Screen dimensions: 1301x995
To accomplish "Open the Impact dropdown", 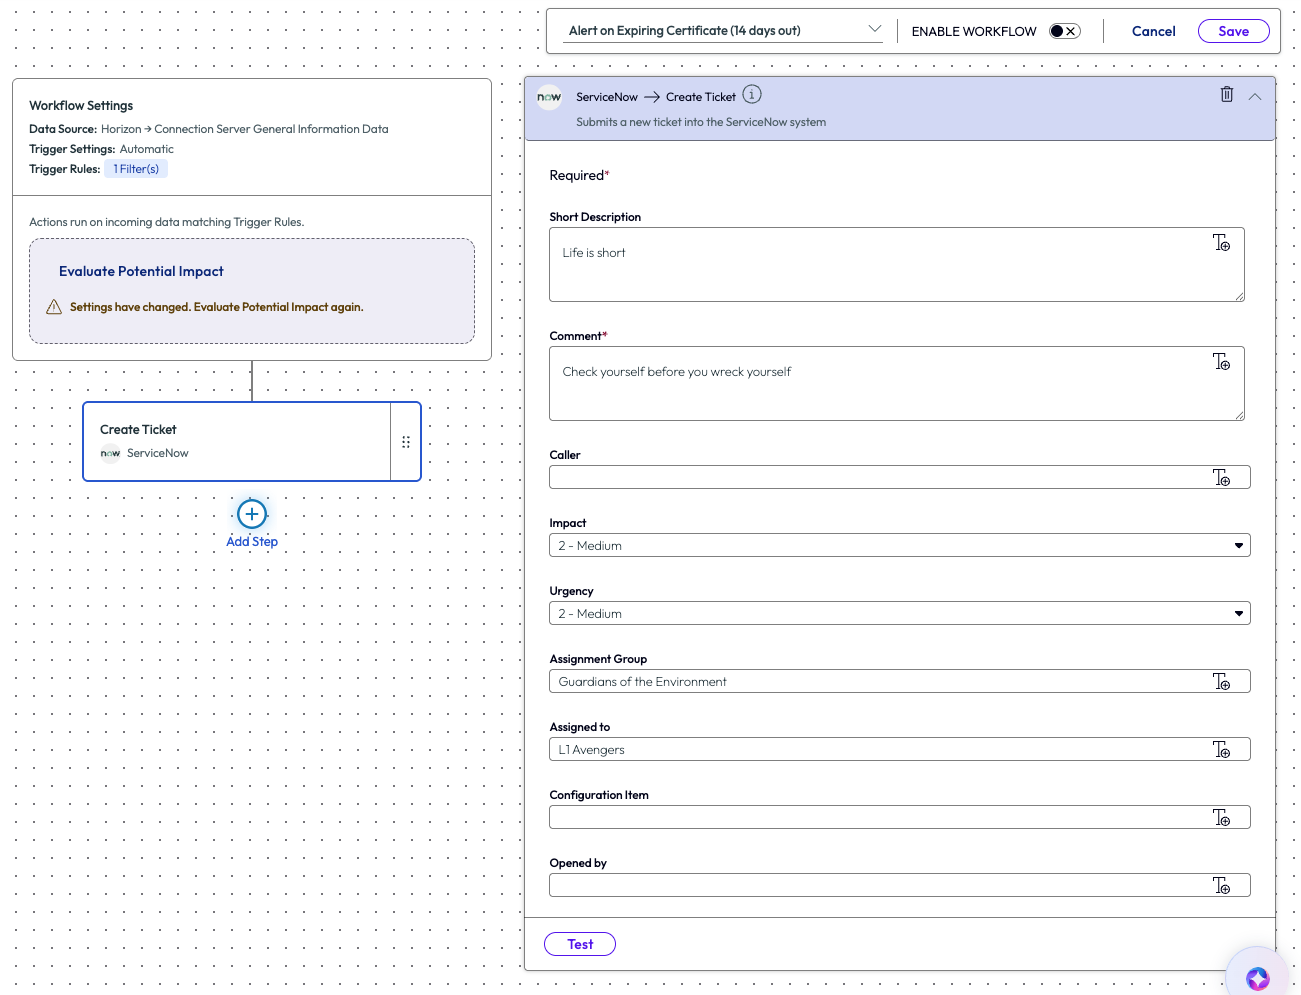I will pos(1238,545).
